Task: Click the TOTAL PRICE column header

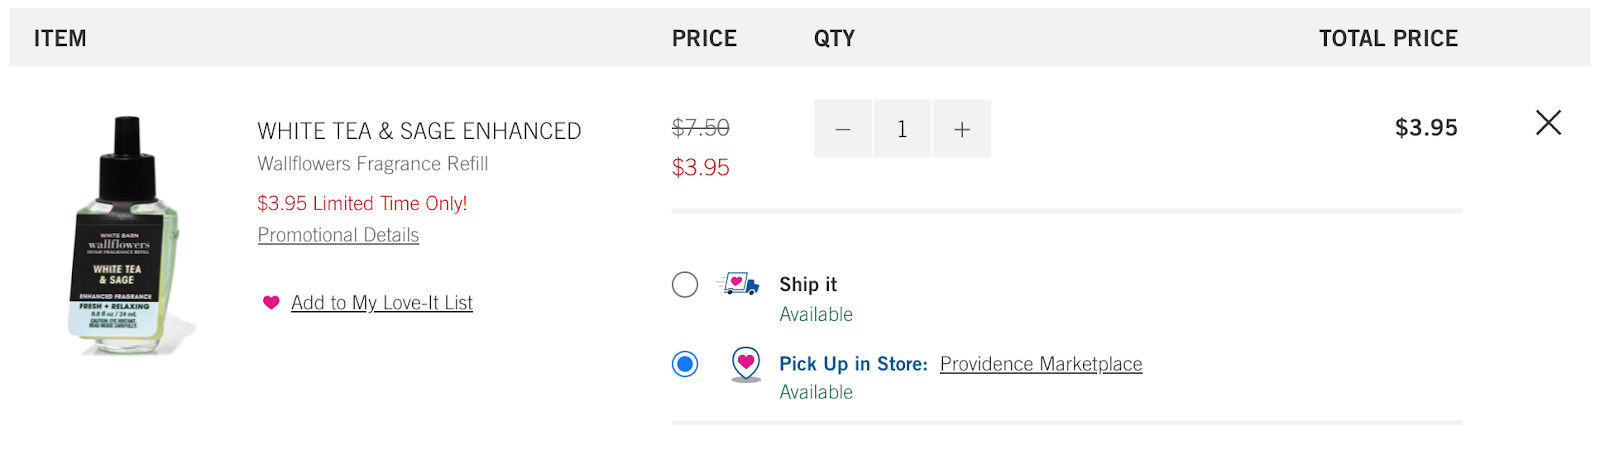Action: click(x=1388, y=38)
